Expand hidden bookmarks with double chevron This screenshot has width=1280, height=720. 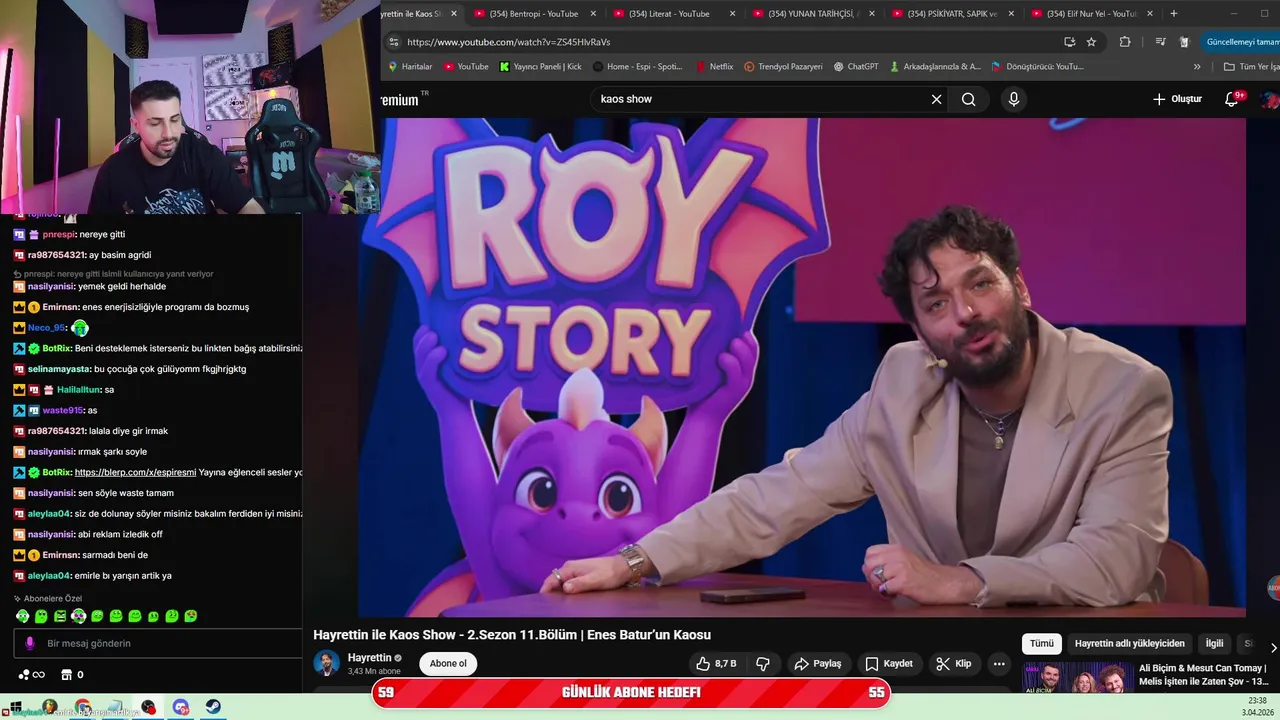click(x=1197, y=67)
